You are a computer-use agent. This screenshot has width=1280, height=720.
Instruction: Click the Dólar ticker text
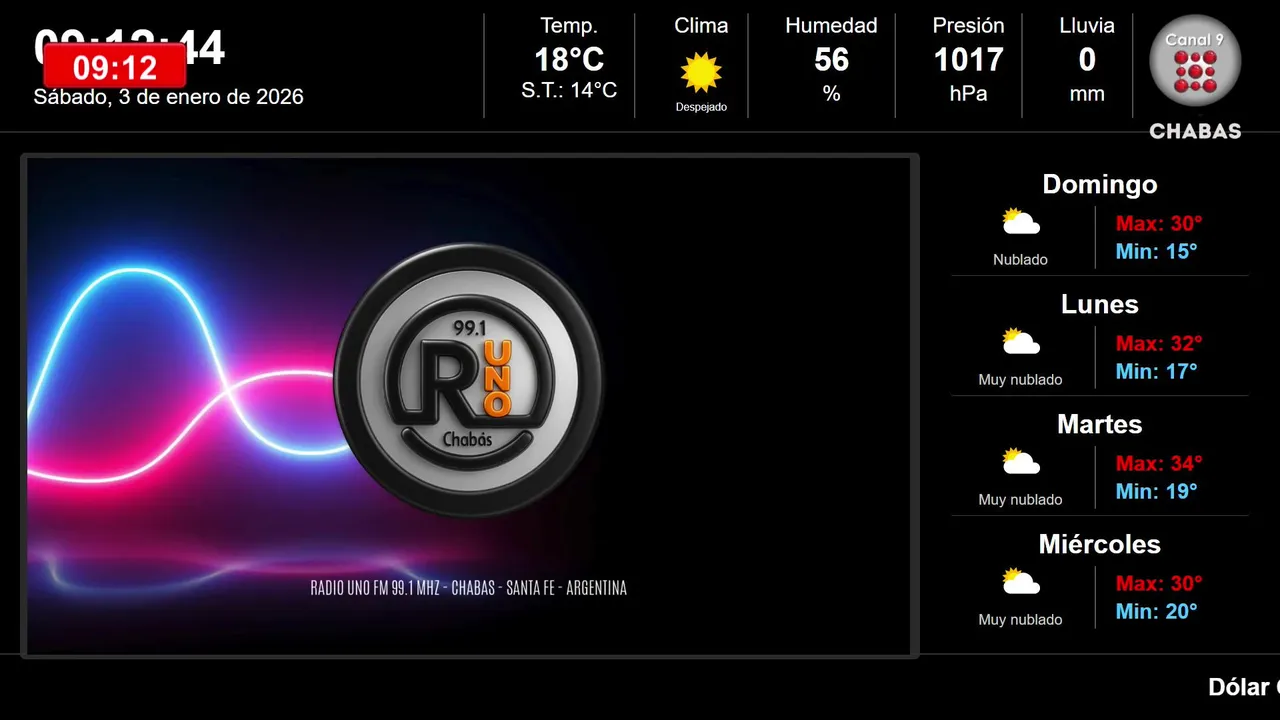tap(1243, 687)
